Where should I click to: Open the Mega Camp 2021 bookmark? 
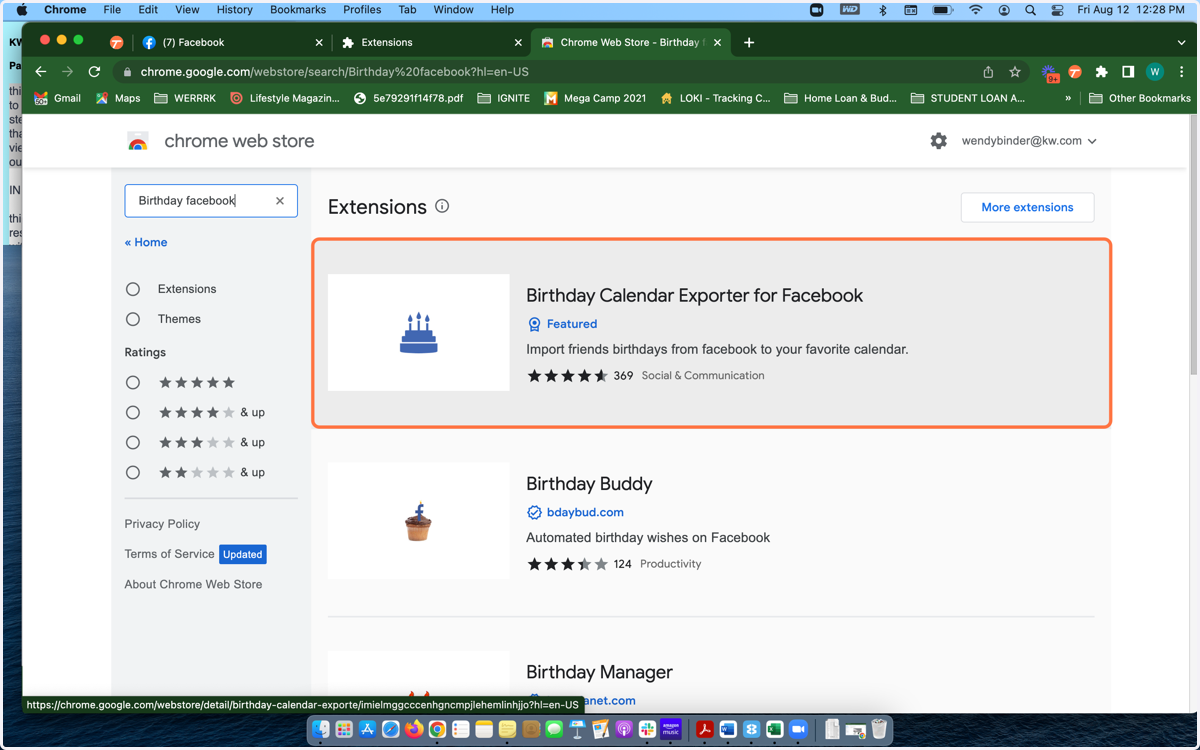(595, 98)
